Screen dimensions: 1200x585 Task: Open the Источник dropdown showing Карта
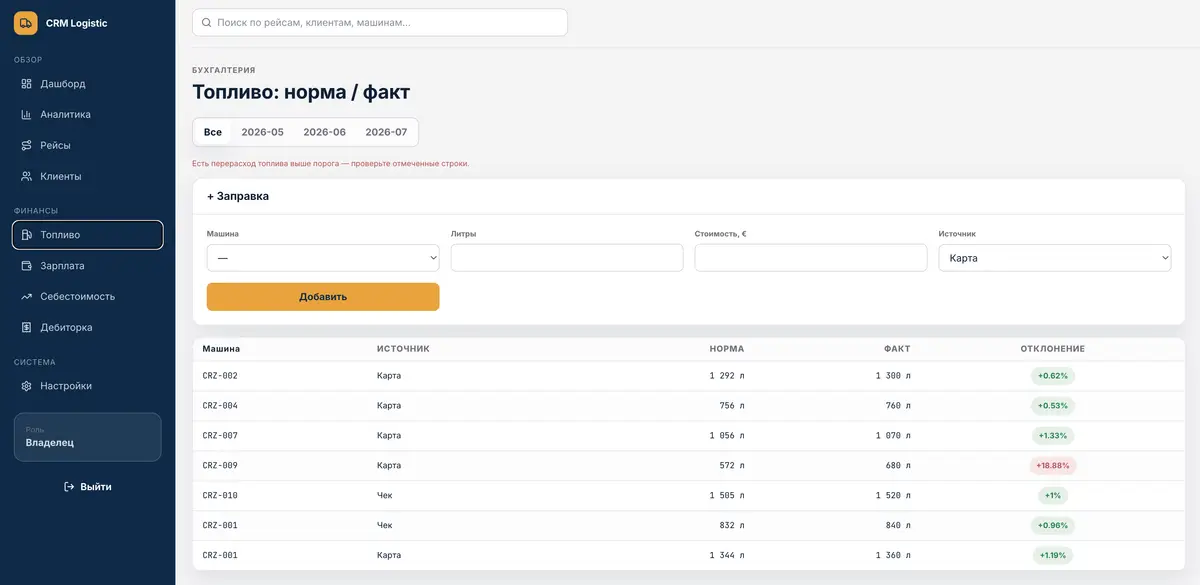tap(1055, 258)
